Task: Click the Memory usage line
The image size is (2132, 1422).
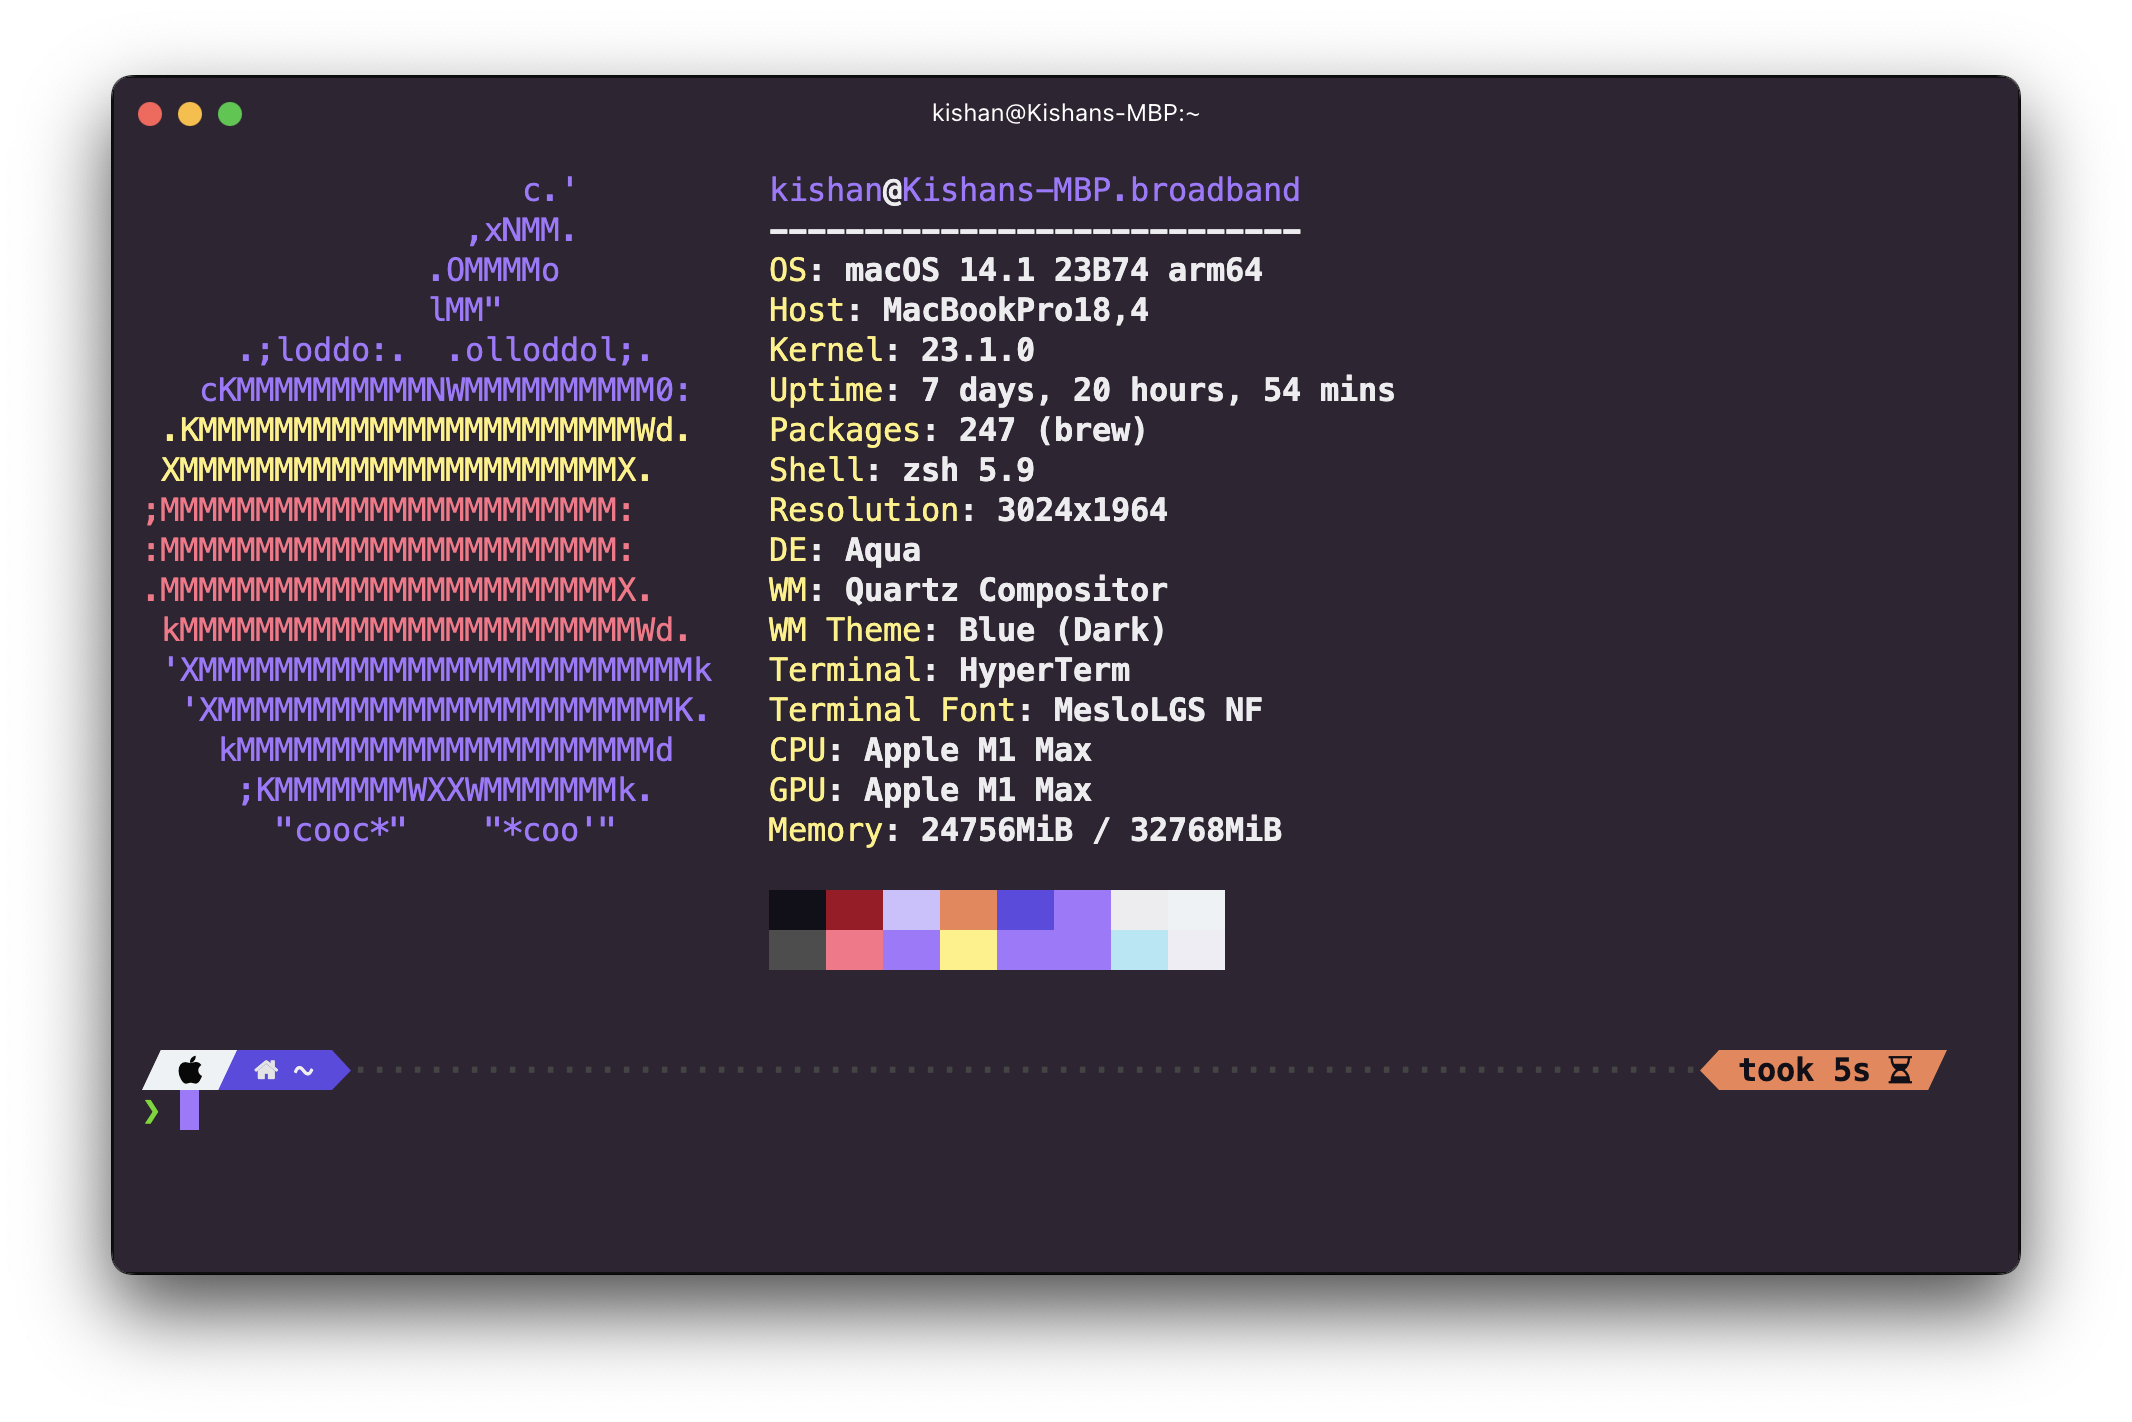Action: tap(1024, 830)
